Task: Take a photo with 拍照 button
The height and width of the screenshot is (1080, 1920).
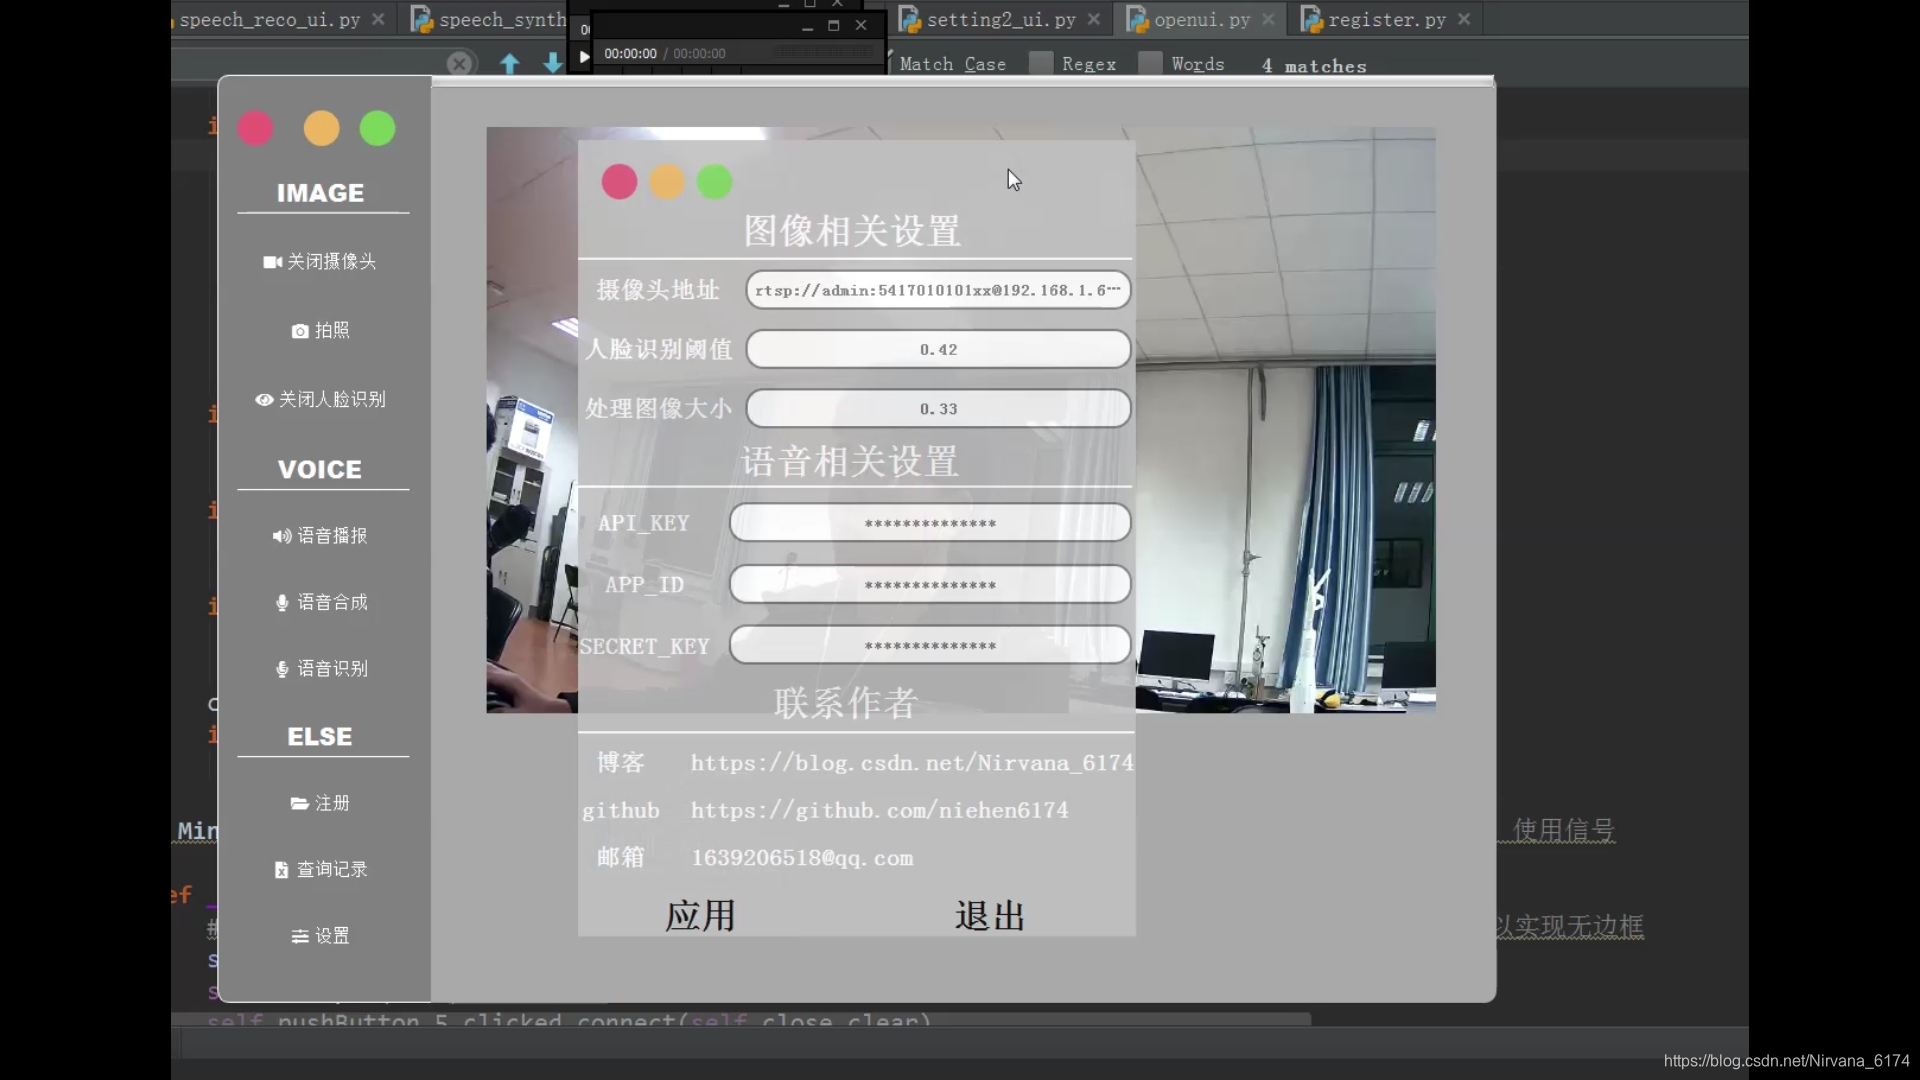Action: point(320,331)
